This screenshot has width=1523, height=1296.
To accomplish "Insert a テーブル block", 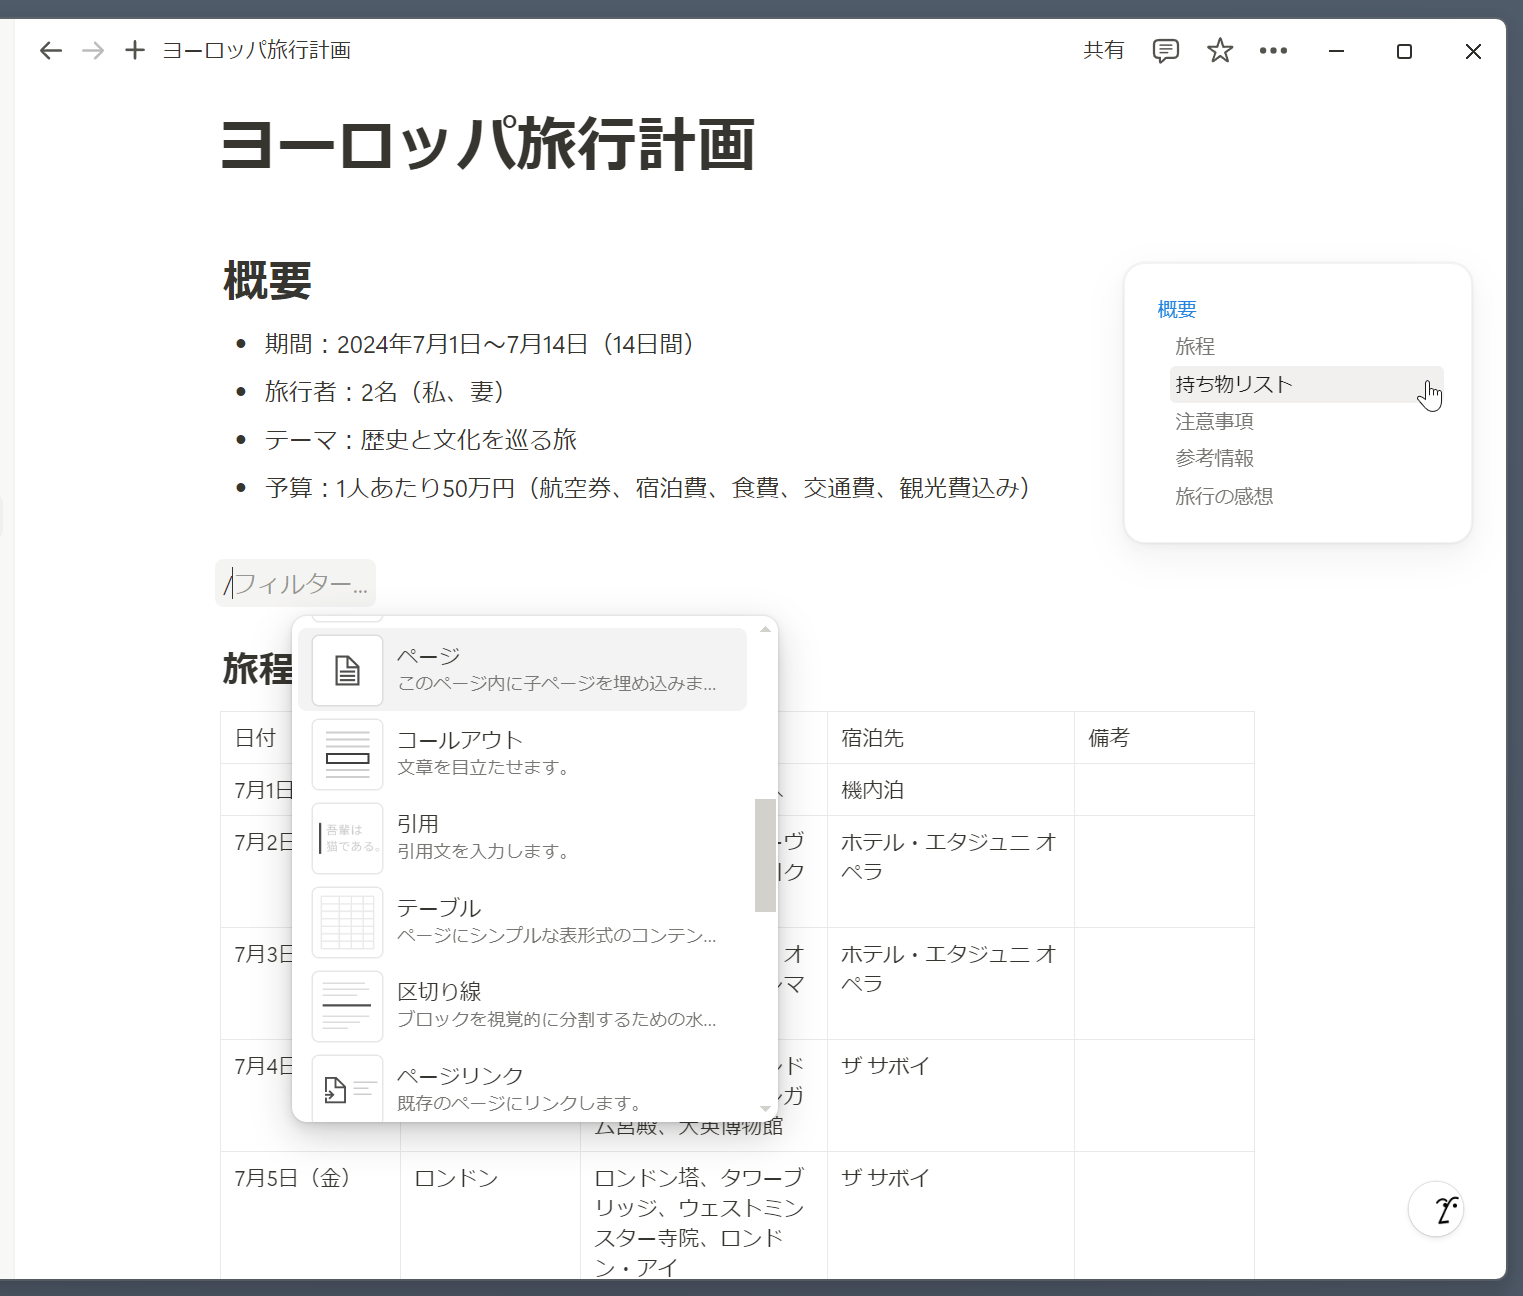I will click(522, 921).
